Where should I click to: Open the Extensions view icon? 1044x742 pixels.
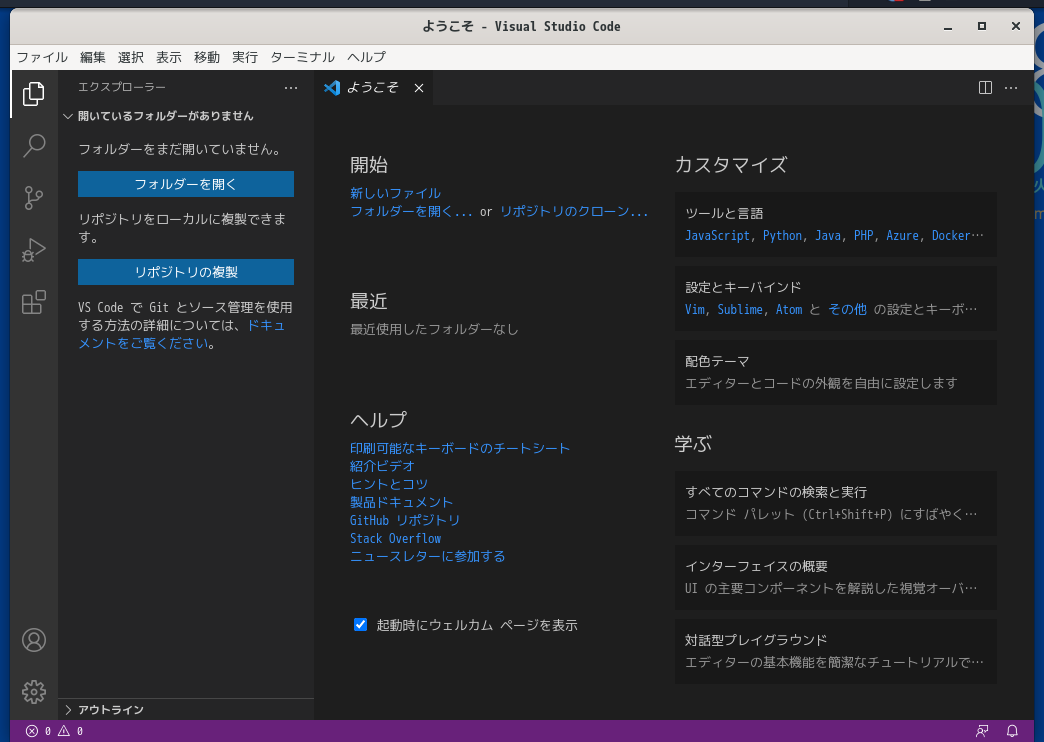[x=33, y=302]
